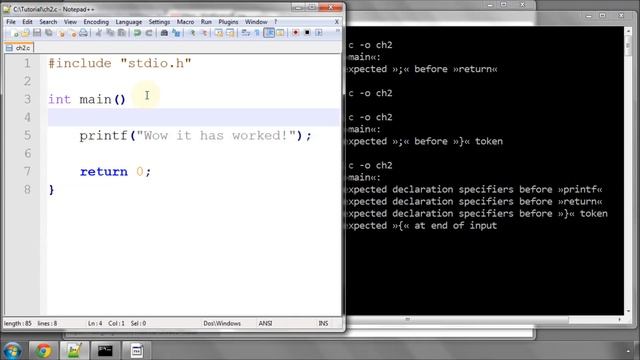This screenshot has height=360, width=640.
Task: Click 'Ln : 4' in the status bar
Action: click(x=95, y=323)
